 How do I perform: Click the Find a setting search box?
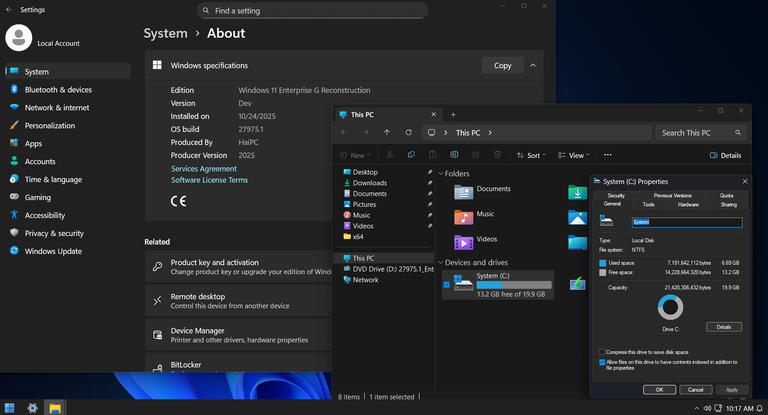click(312, 10)
